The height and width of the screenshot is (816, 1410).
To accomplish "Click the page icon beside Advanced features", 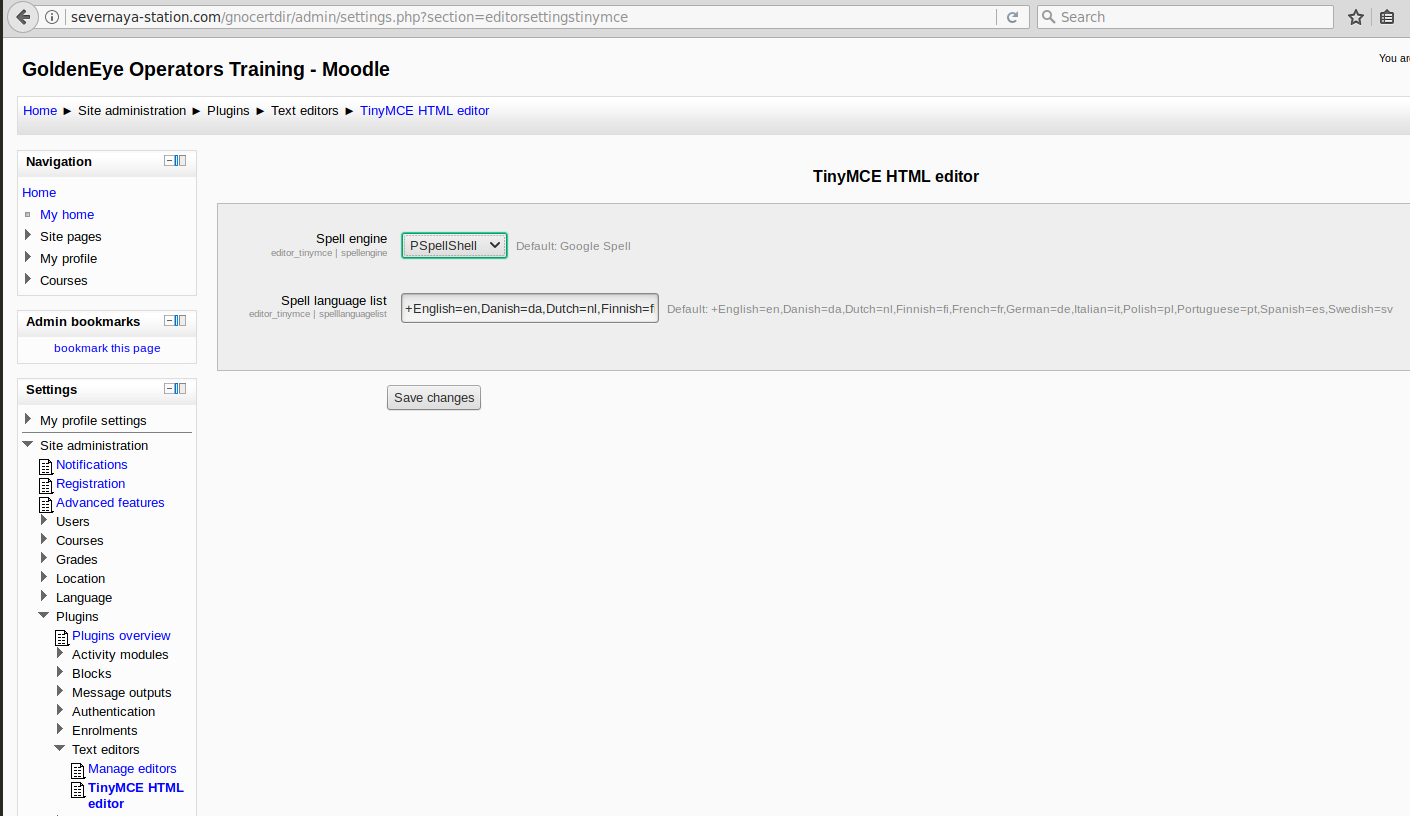I will [x=46, y=504].
